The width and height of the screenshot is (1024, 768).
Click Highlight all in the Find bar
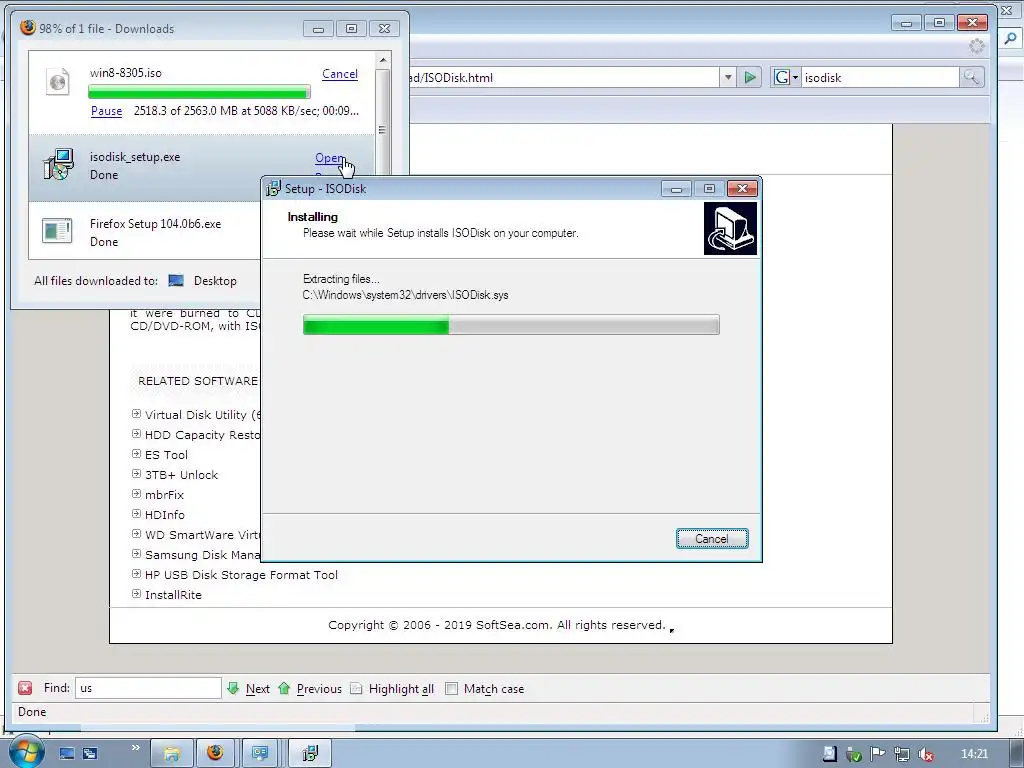click(401, 688)
